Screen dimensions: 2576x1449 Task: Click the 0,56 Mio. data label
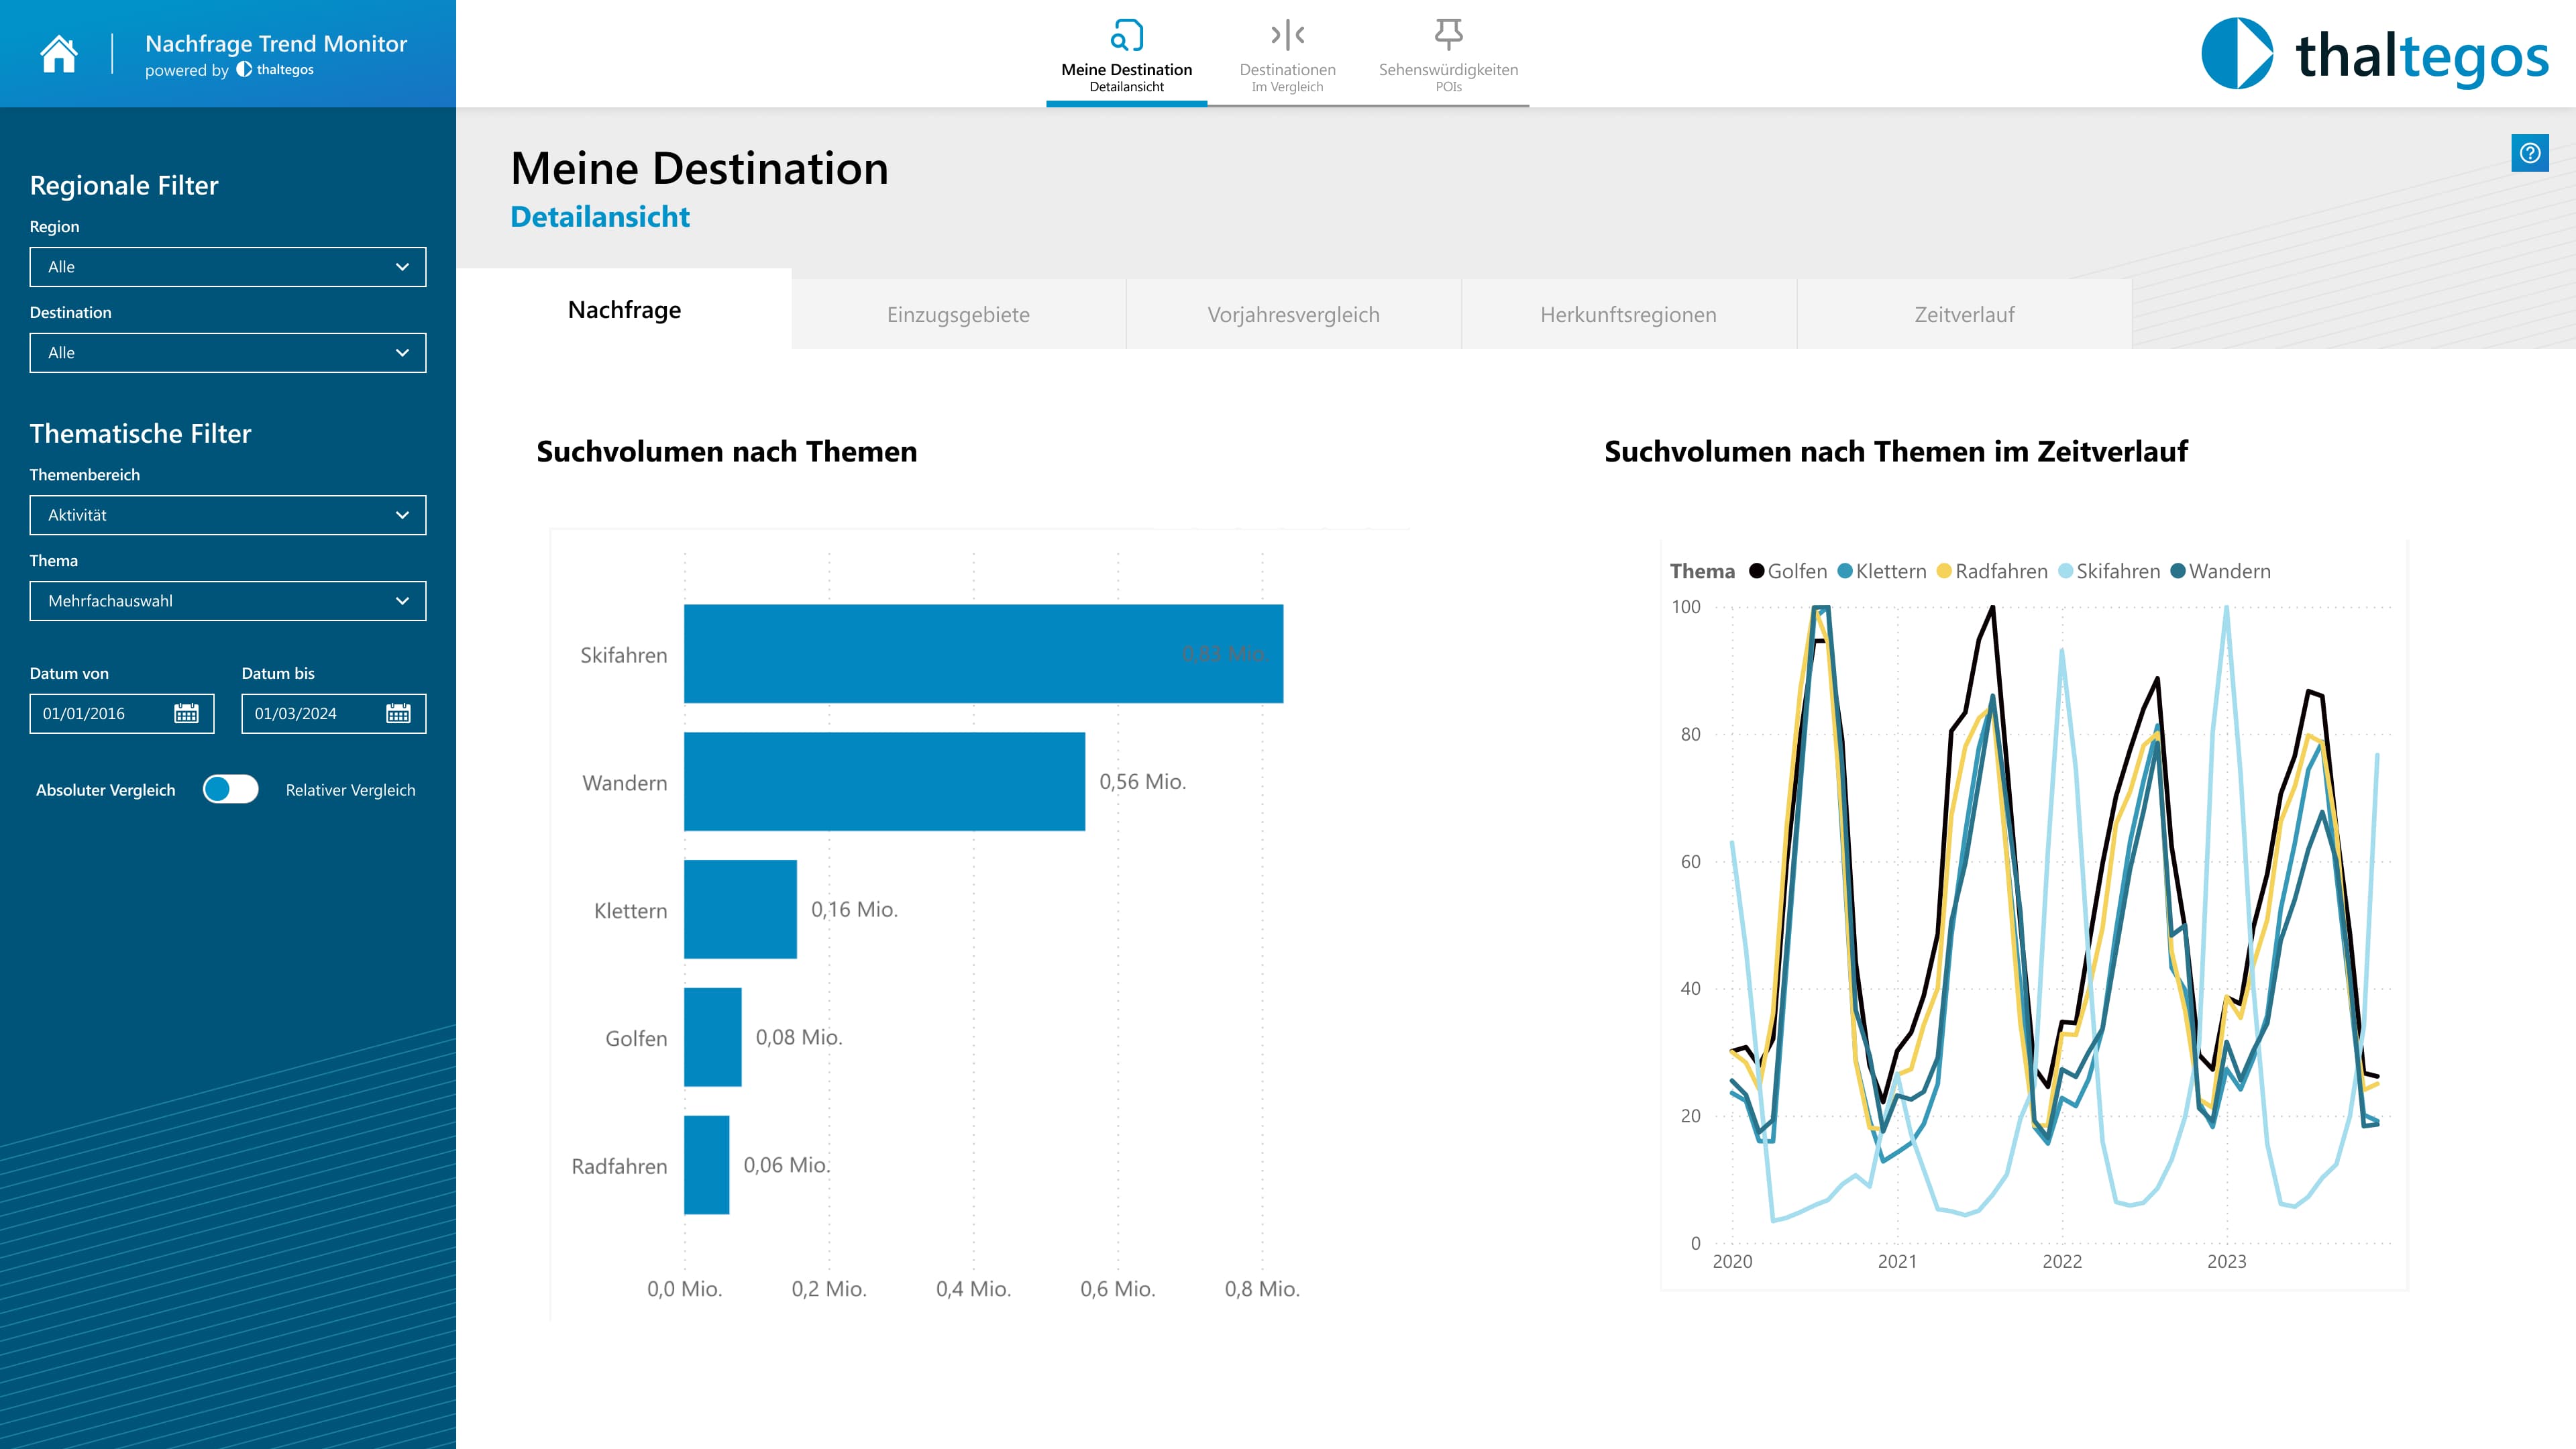[1143, 781]
